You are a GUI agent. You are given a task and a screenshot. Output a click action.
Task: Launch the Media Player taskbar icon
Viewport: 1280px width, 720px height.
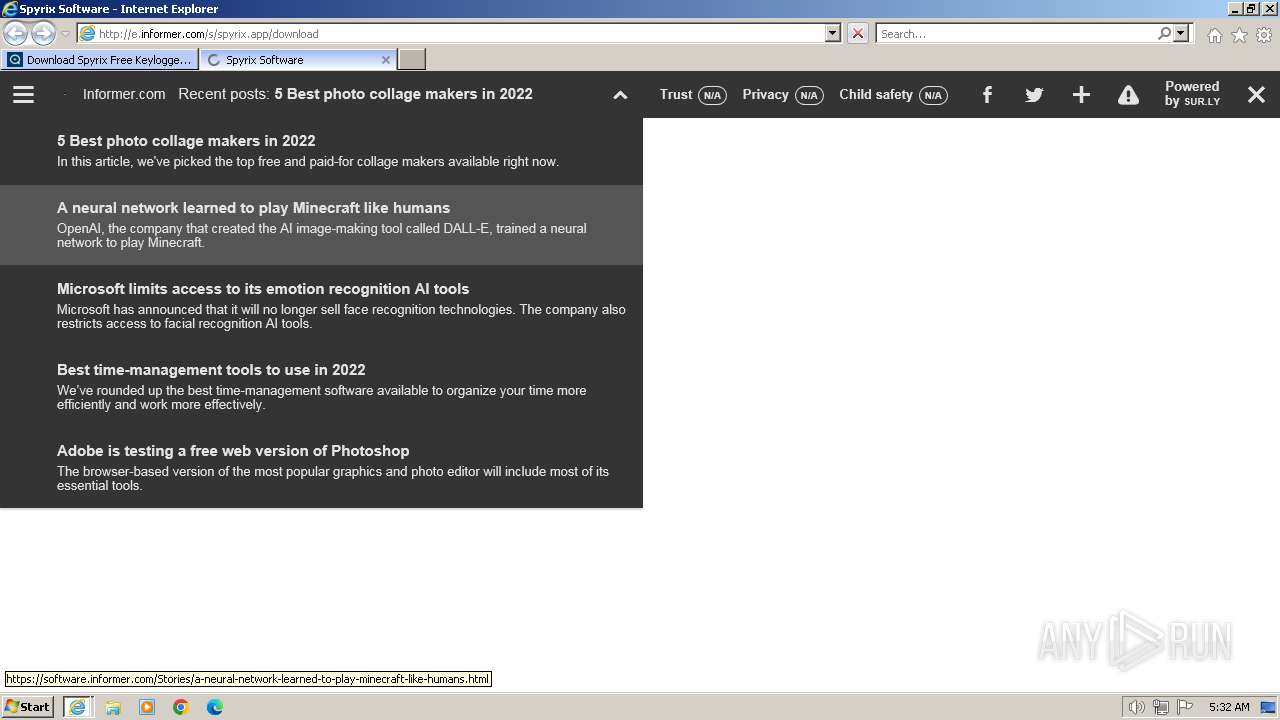pos(147,707)
